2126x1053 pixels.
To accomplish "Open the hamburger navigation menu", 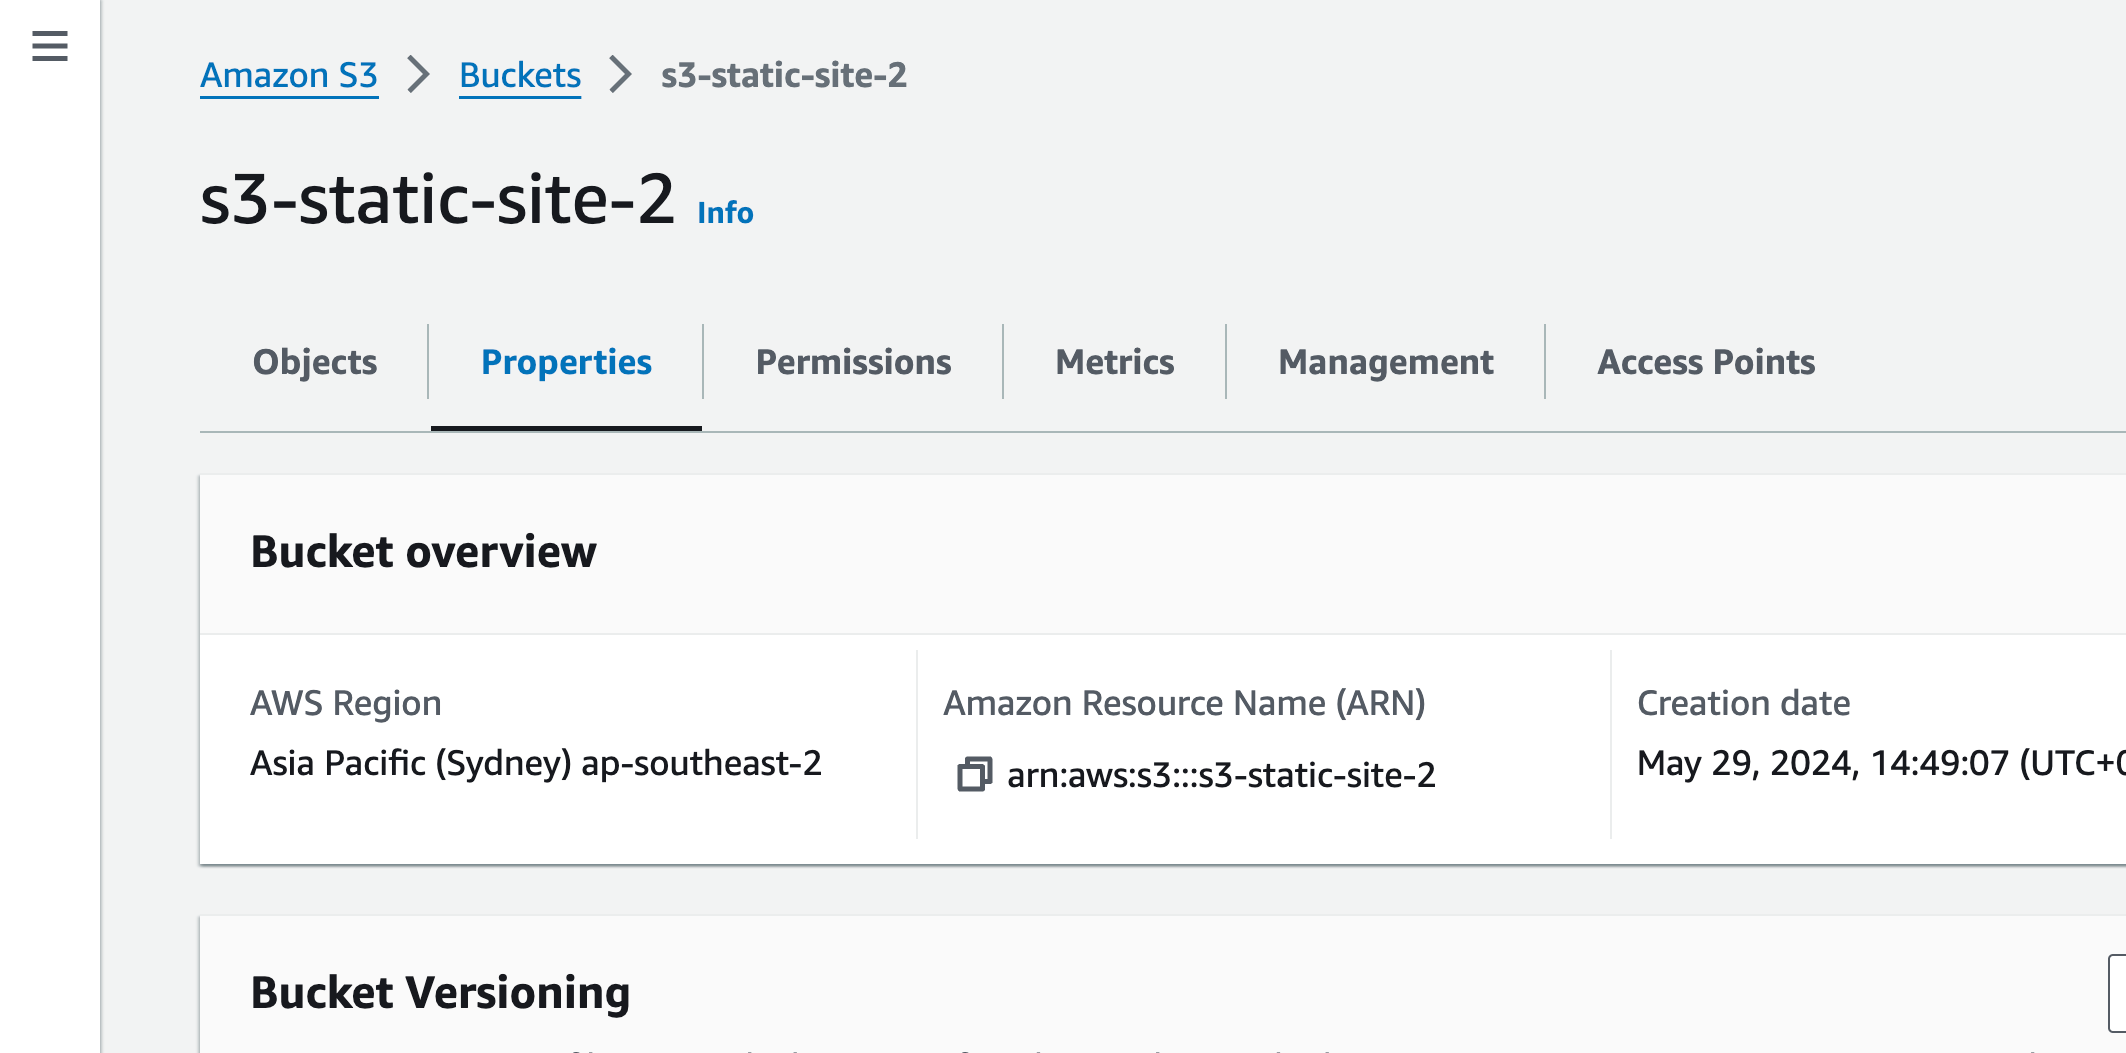I will (49, 46).
